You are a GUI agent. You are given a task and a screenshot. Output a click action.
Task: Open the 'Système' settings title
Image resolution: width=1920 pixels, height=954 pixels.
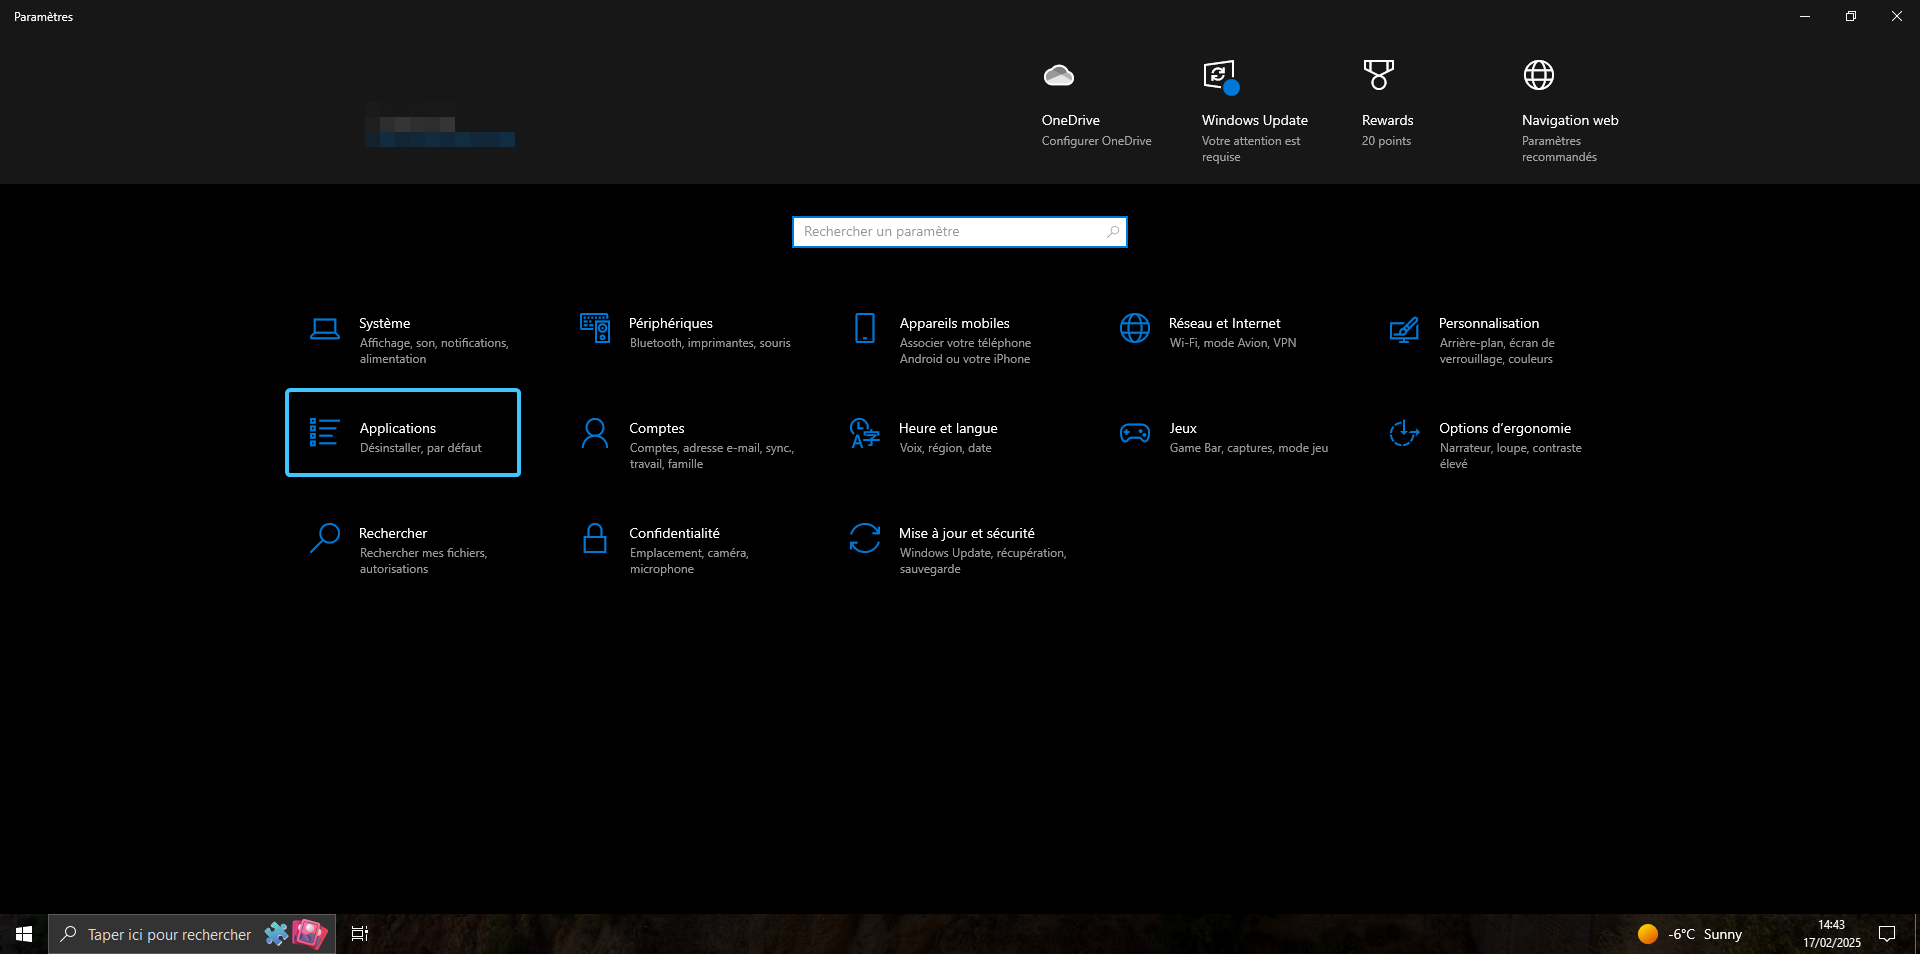coord(384,324)
